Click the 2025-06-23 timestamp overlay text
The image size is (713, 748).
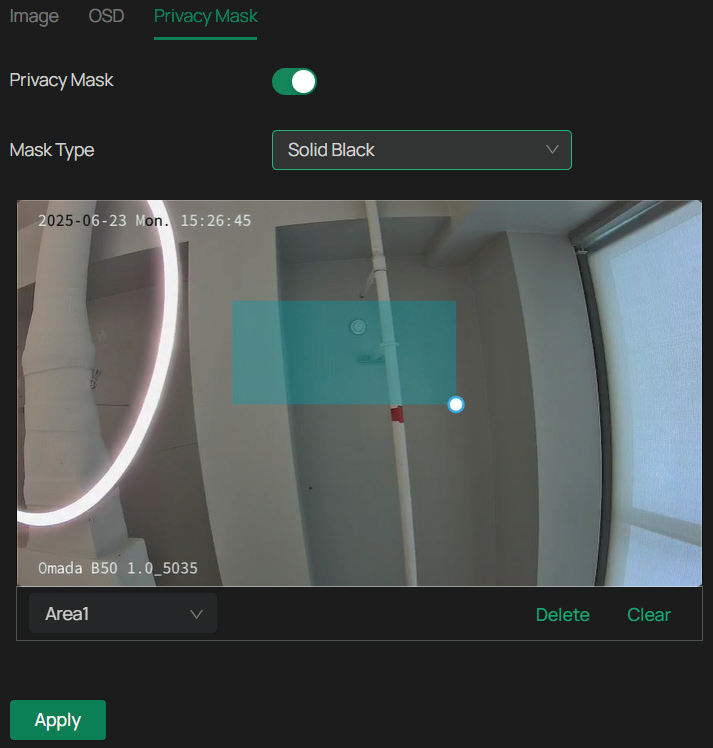(x=145, y=220)
